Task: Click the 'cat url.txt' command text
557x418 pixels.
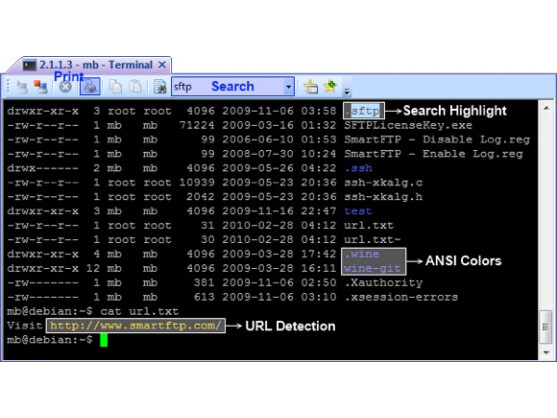Action: coord(139,311)
